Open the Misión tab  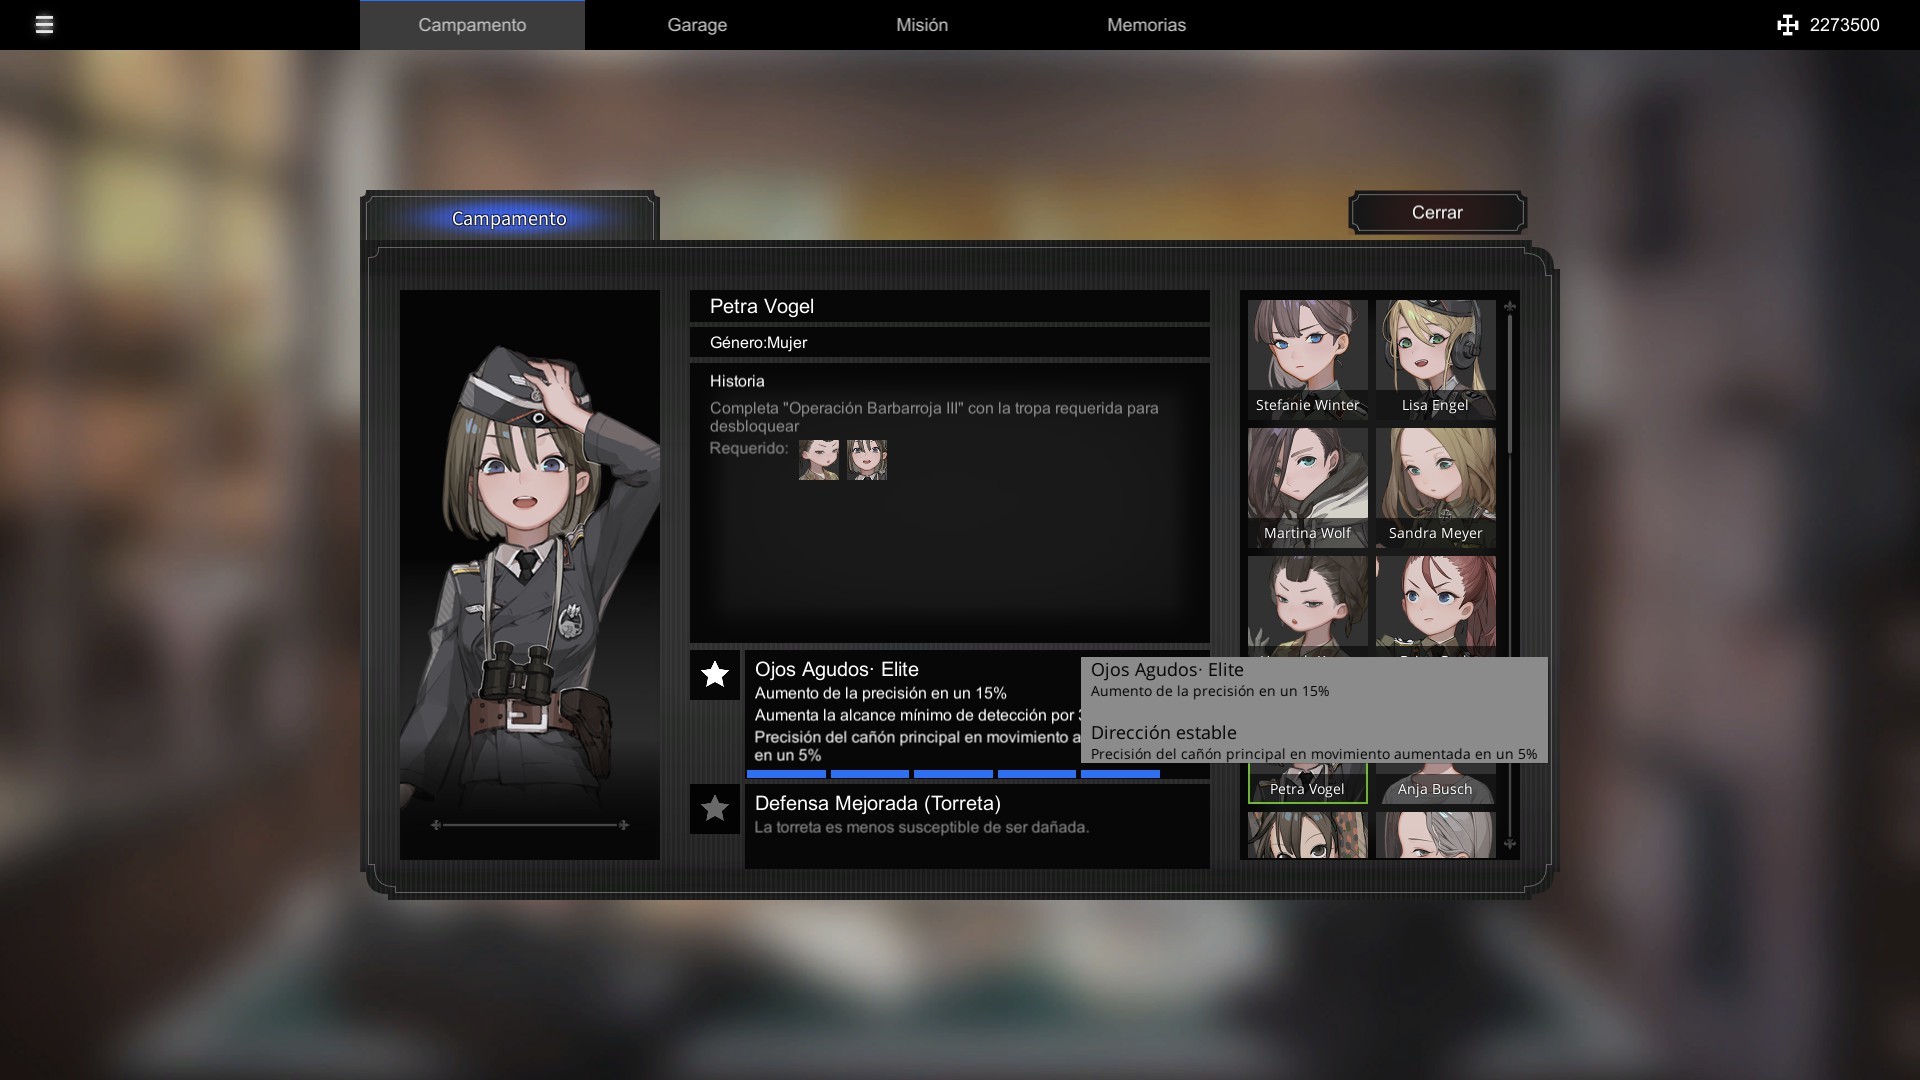921,25
